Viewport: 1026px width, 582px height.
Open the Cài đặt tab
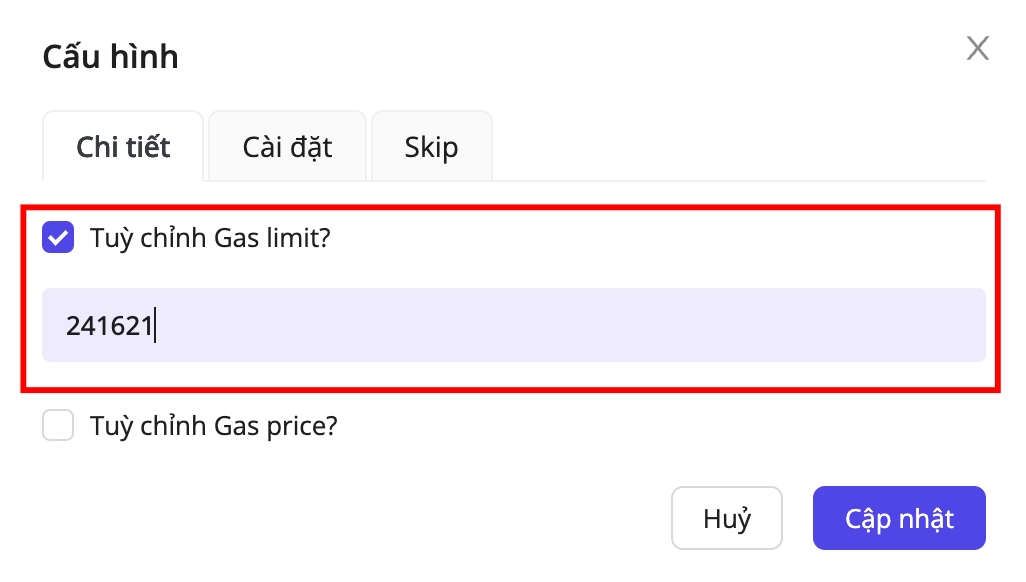click(x=287, y=147)
